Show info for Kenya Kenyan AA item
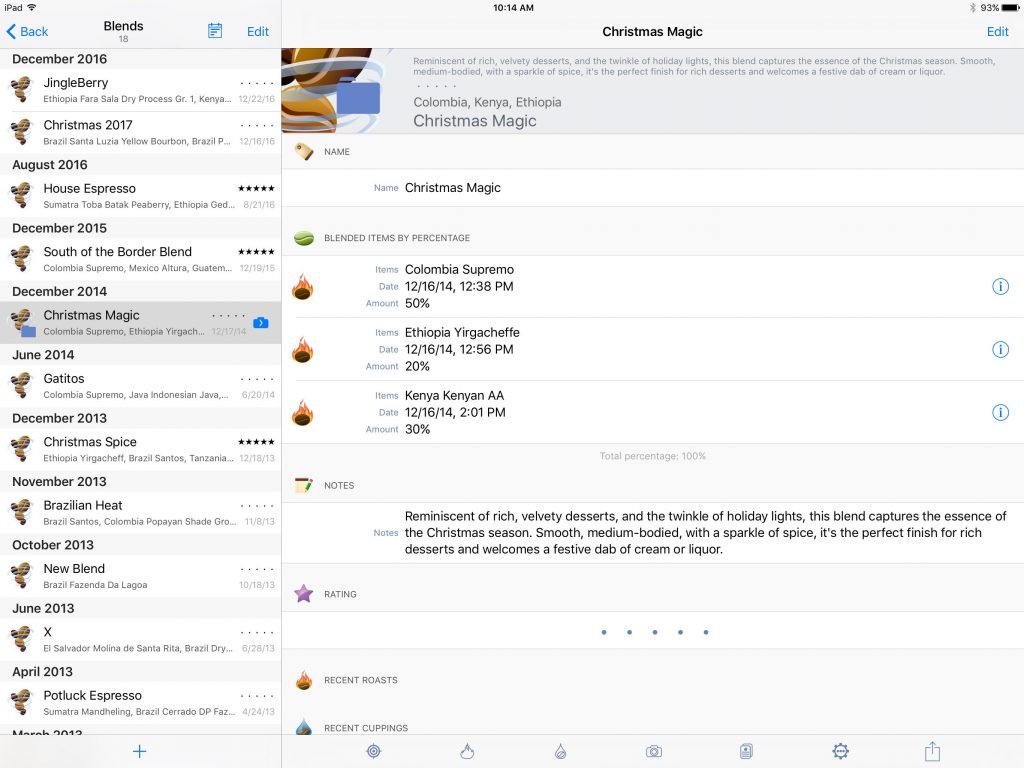Viewport: 1024px width, 768px height. tap(1000, 412)
